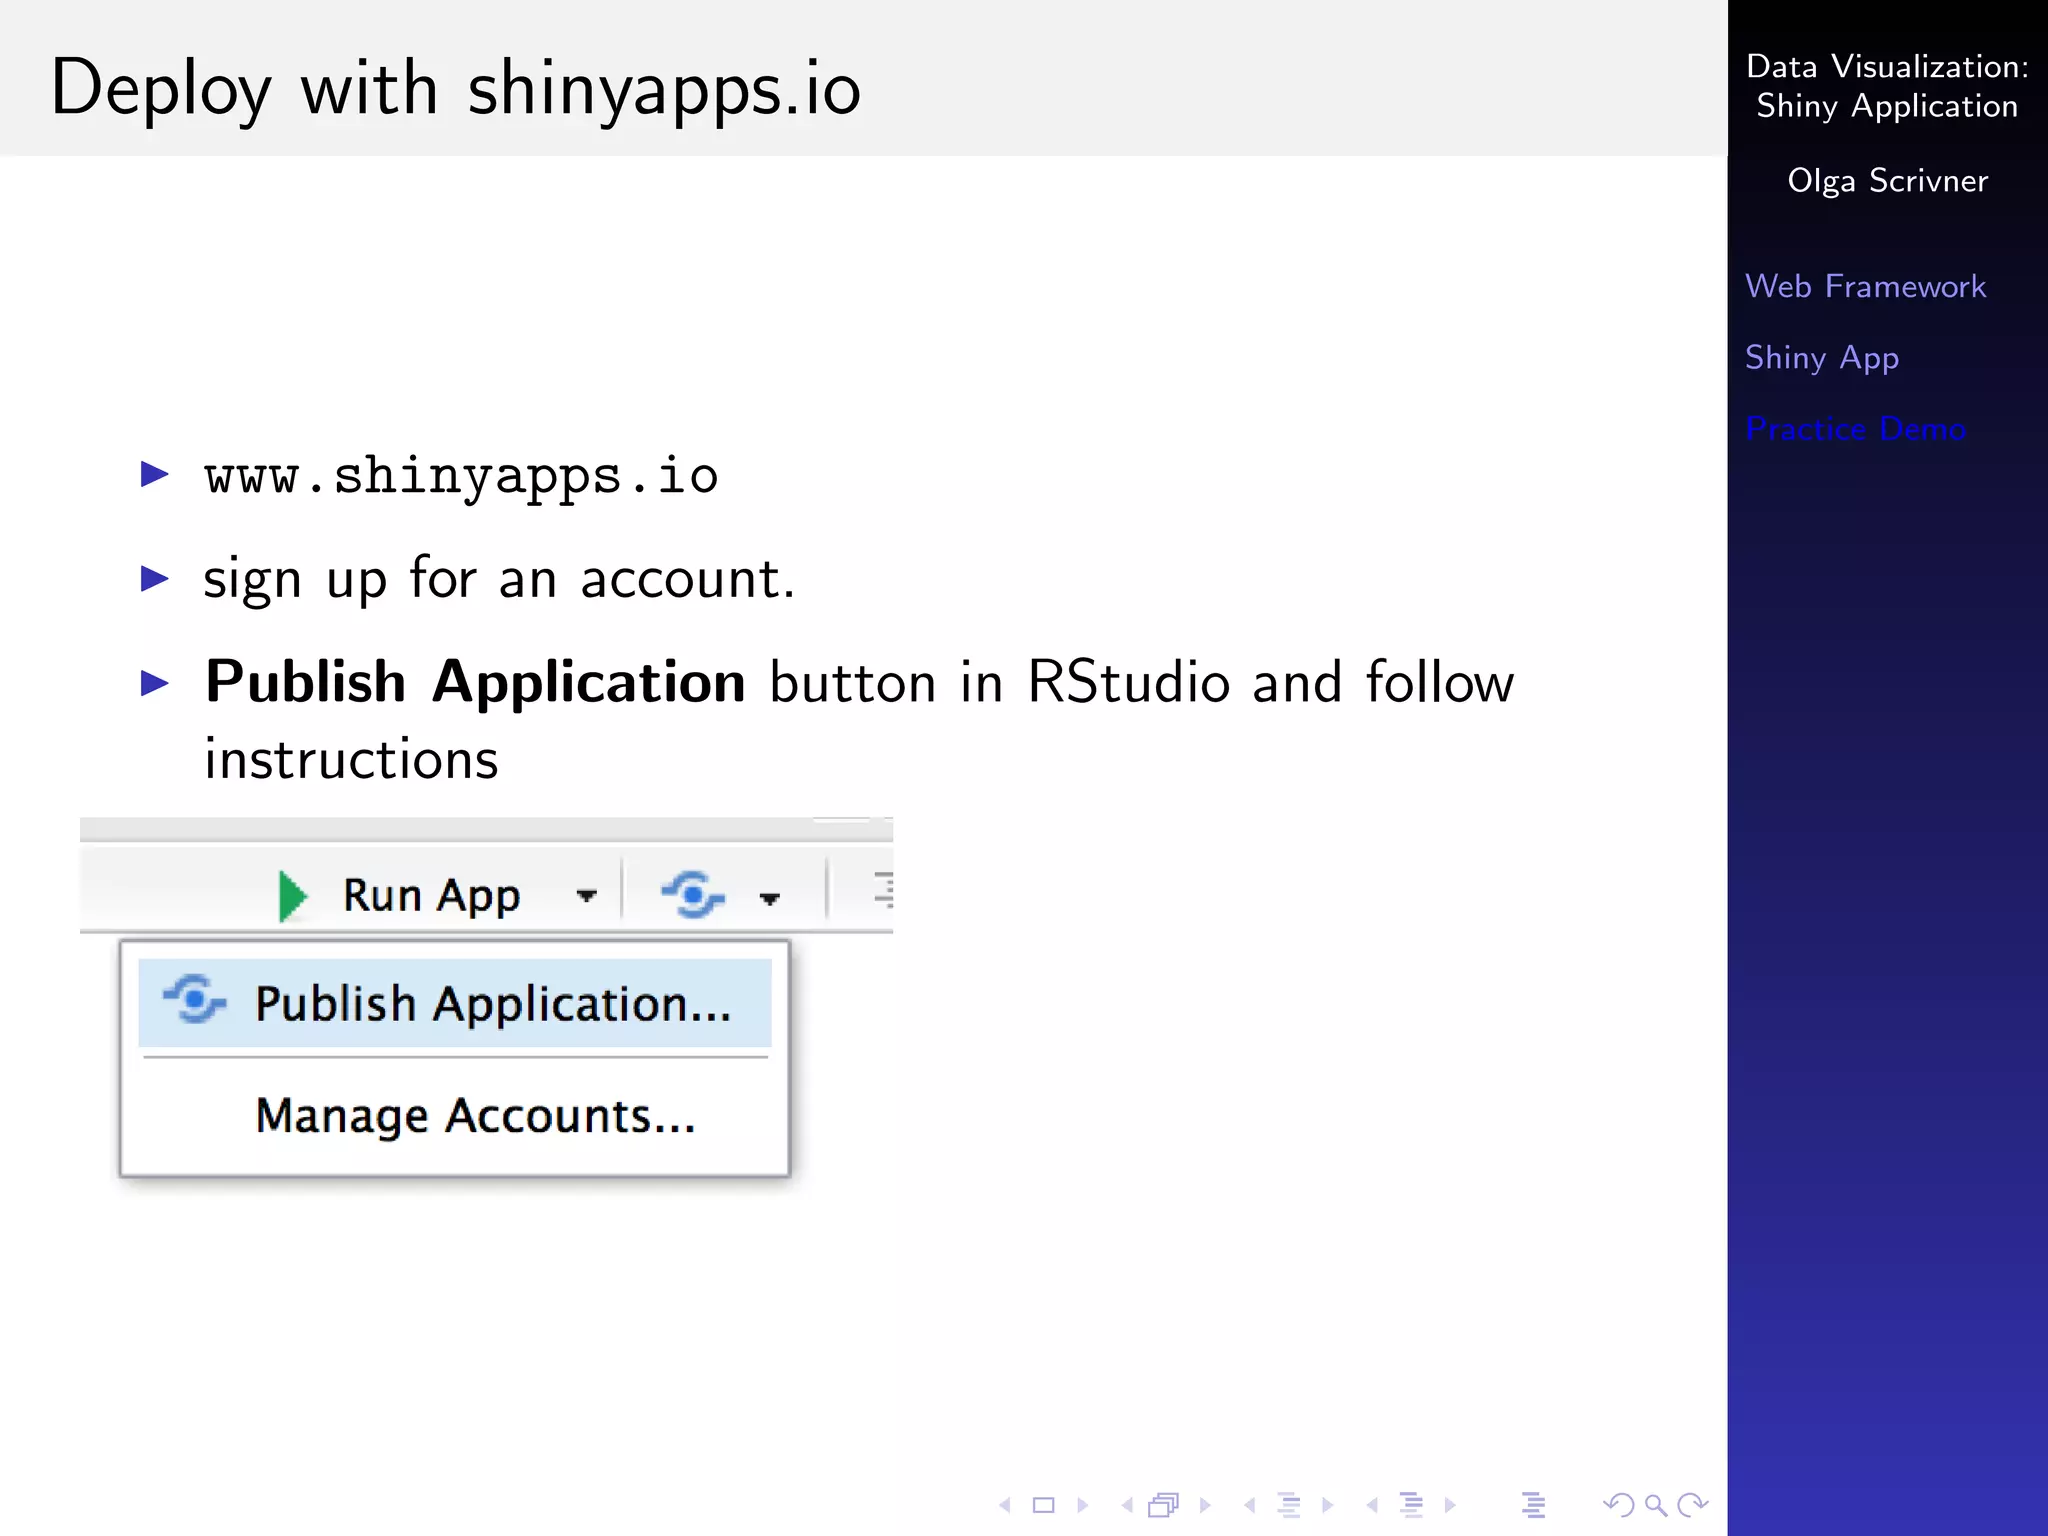This screenshot has height=1536, width=2048.
Task: Click the slide heading Deploy with shinyapps.io
Action: 456,90
